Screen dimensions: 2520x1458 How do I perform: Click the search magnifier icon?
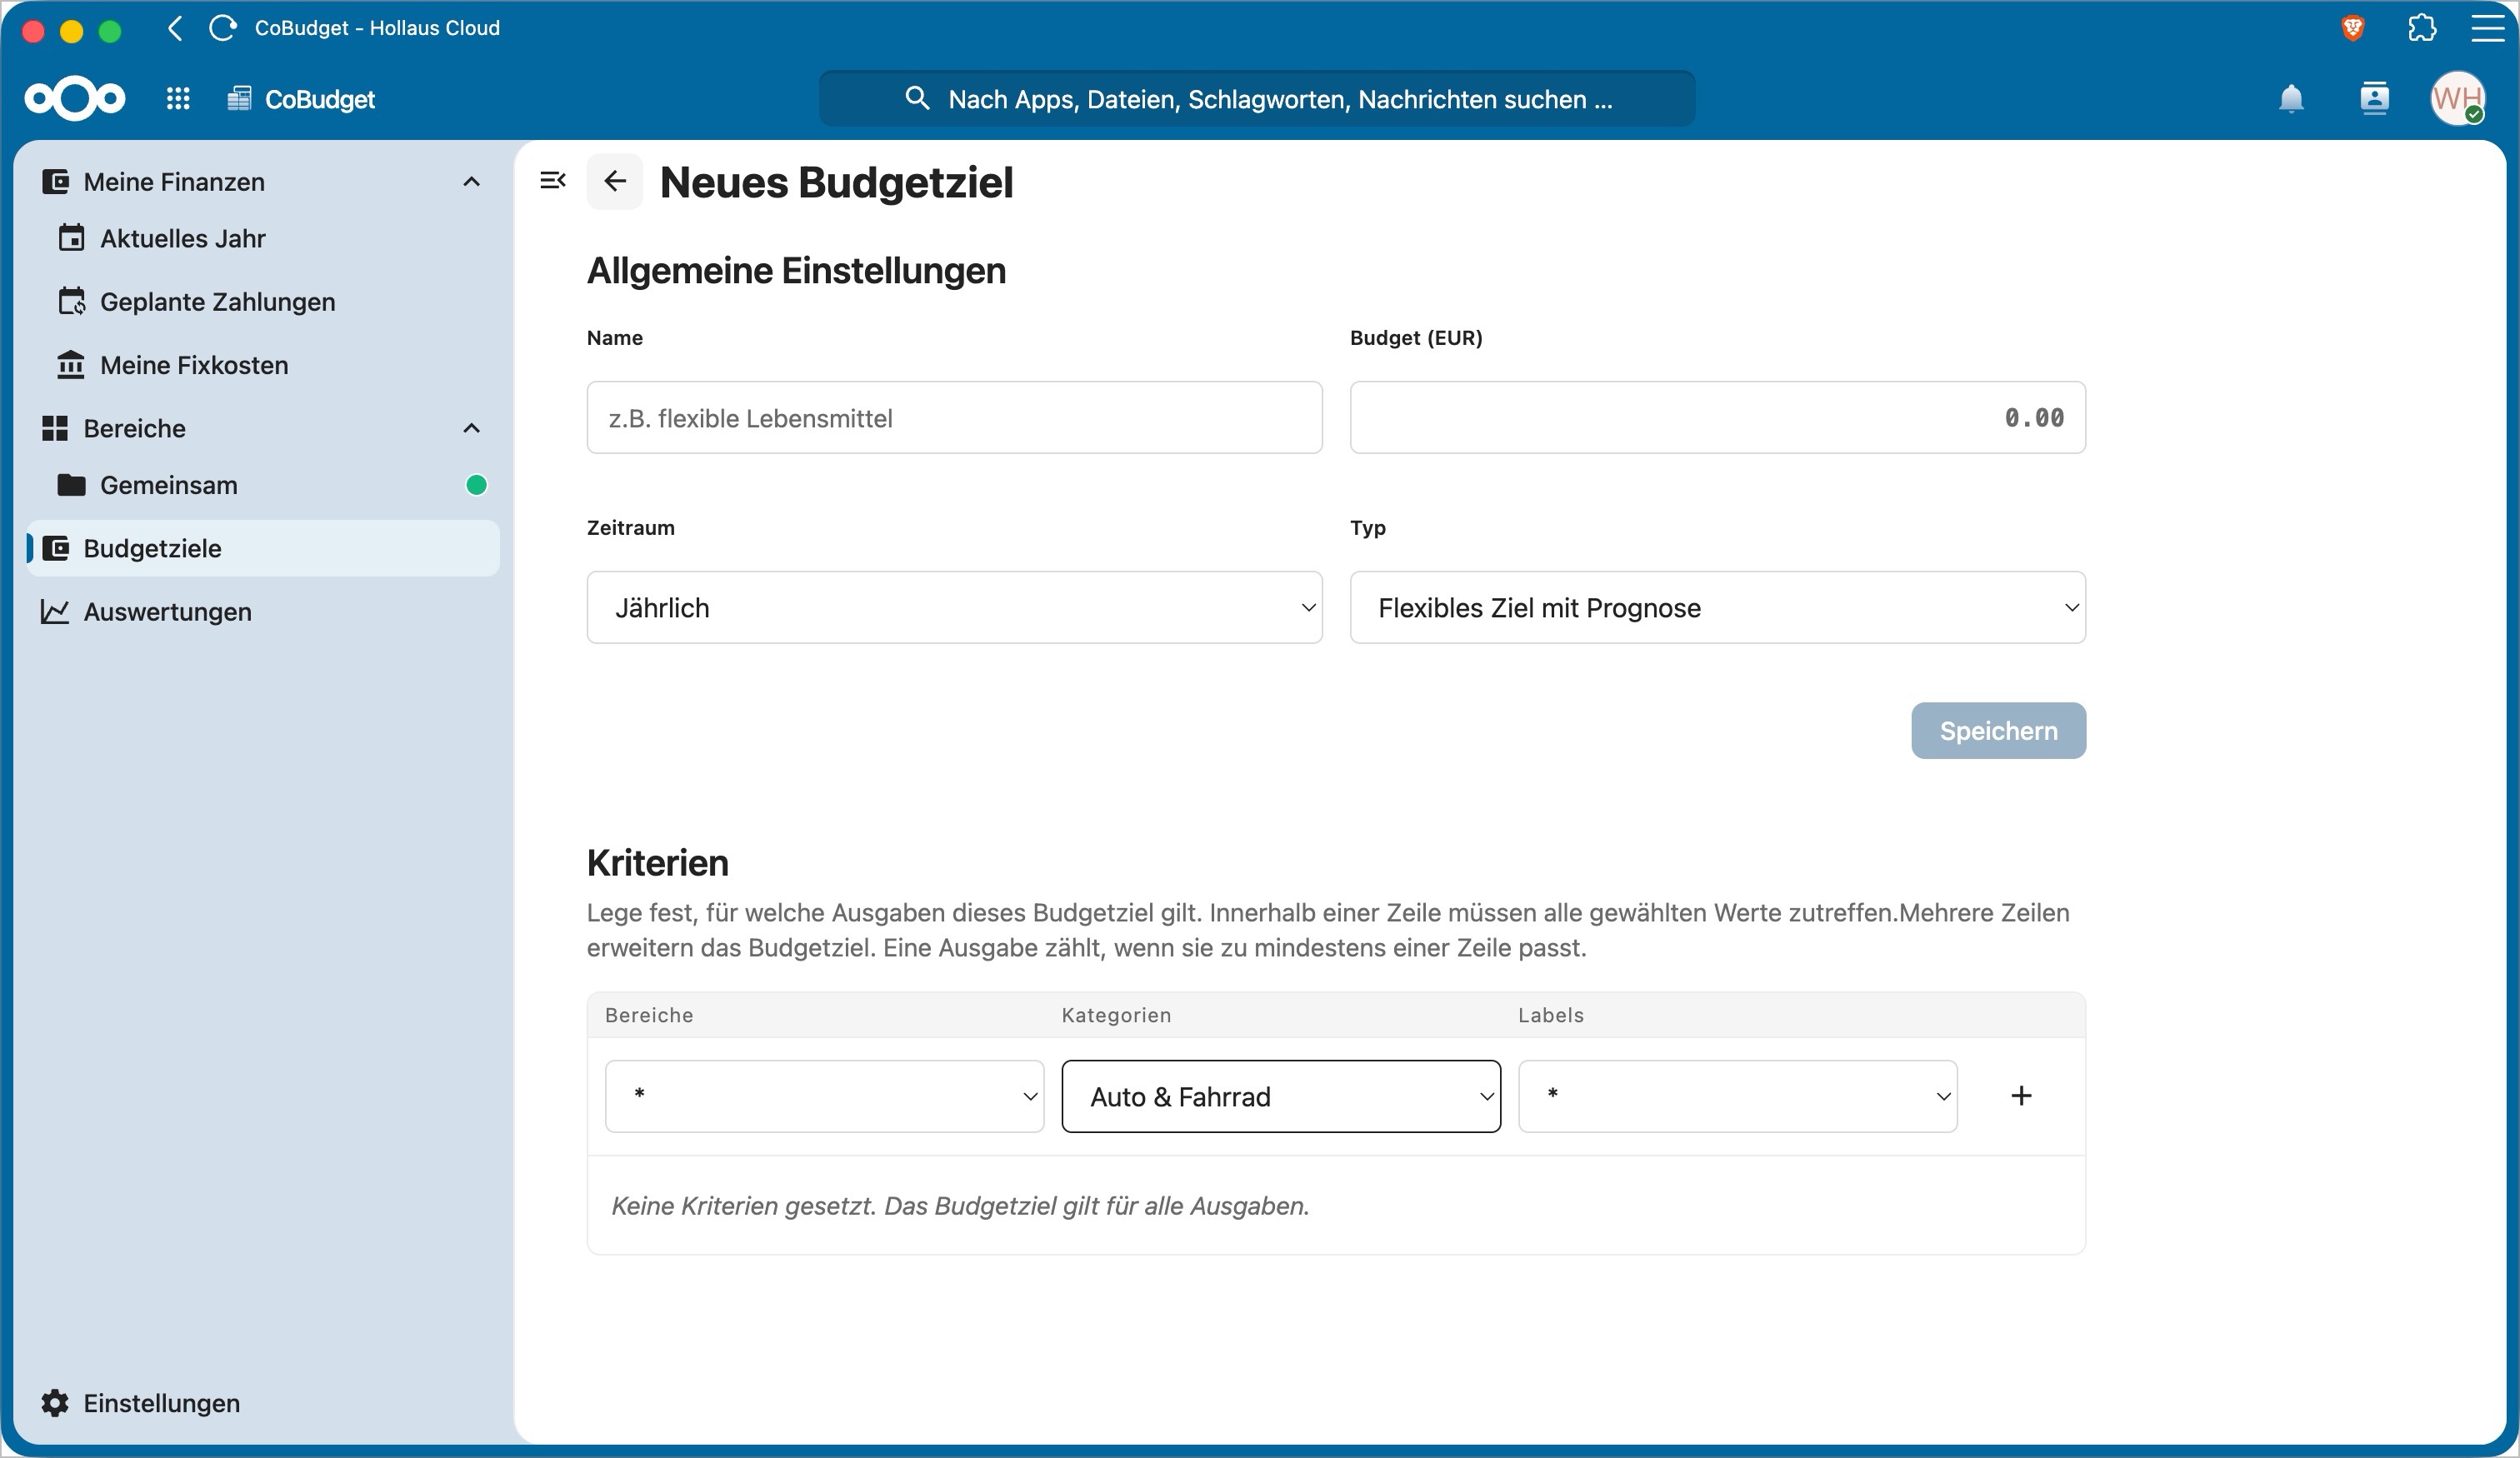(x=916, y=98)
